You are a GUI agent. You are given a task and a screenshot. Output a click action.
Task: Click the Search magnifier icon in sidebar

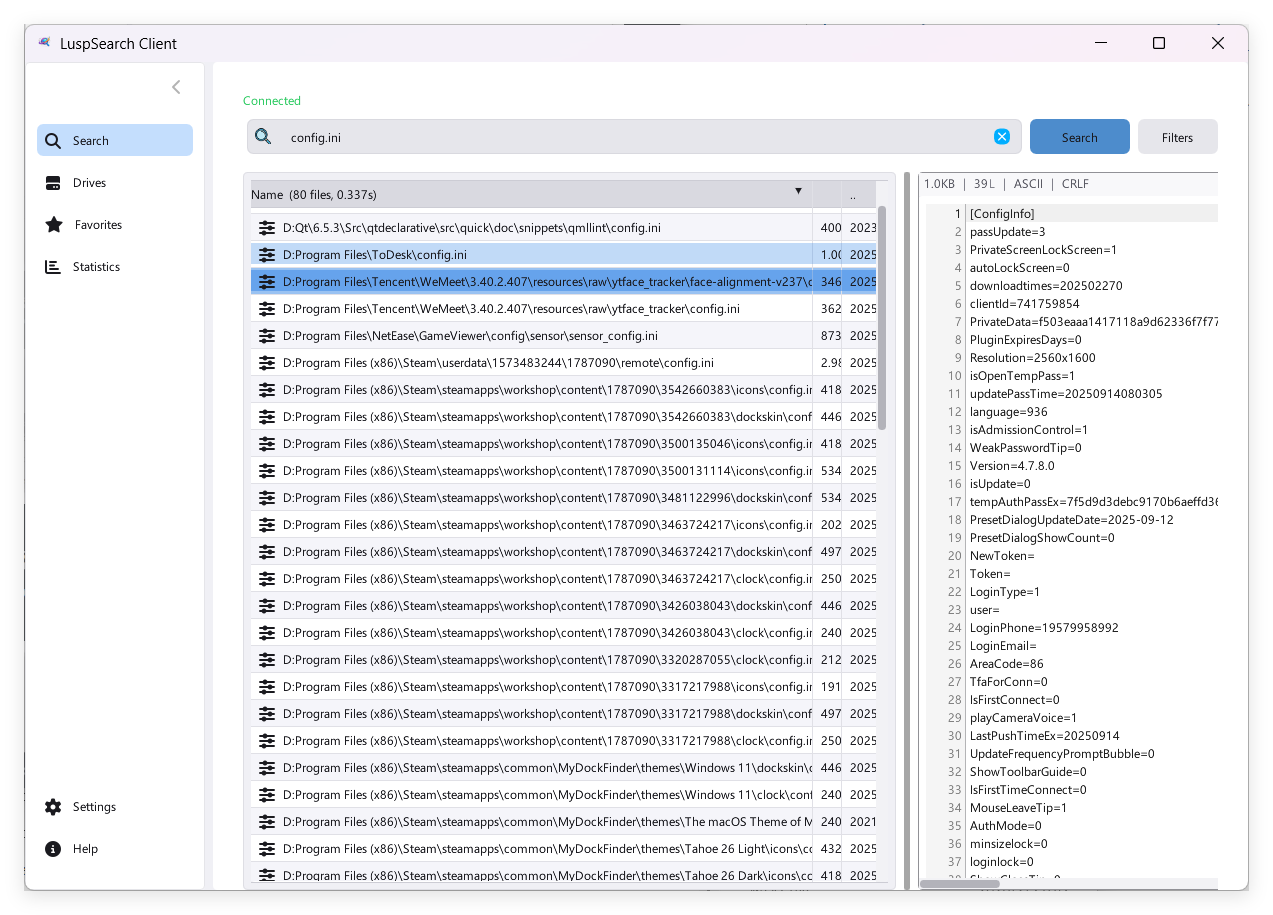54,141
